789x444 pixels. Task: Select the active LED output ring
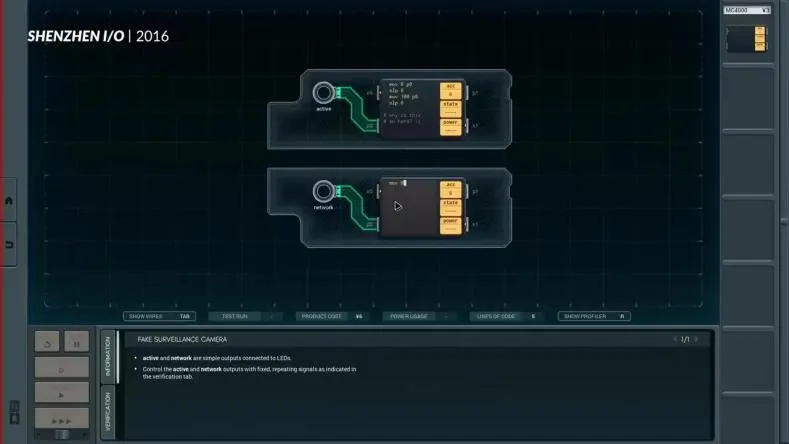click(x=323, y=93)
